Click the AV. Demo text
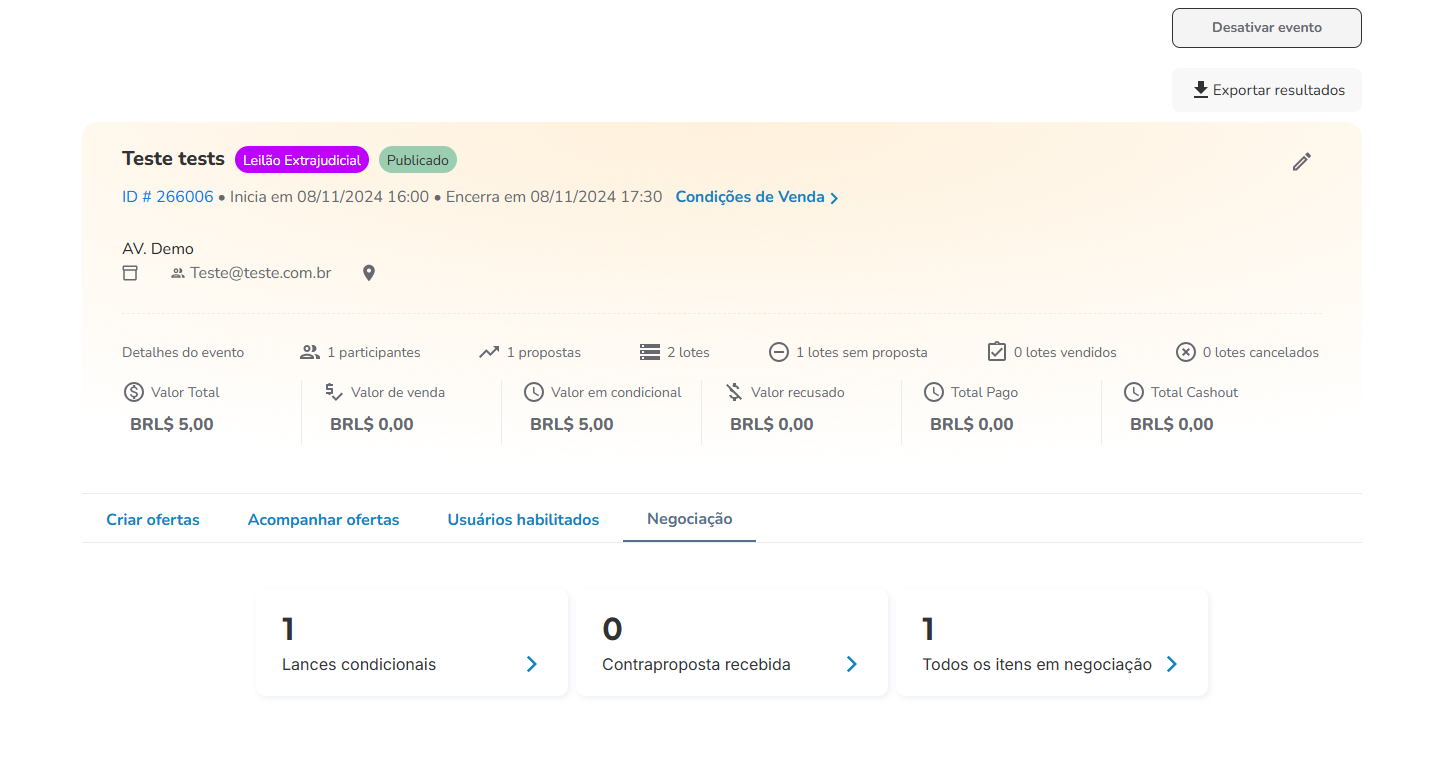The image size is (1432, 760). coord(158,249)
